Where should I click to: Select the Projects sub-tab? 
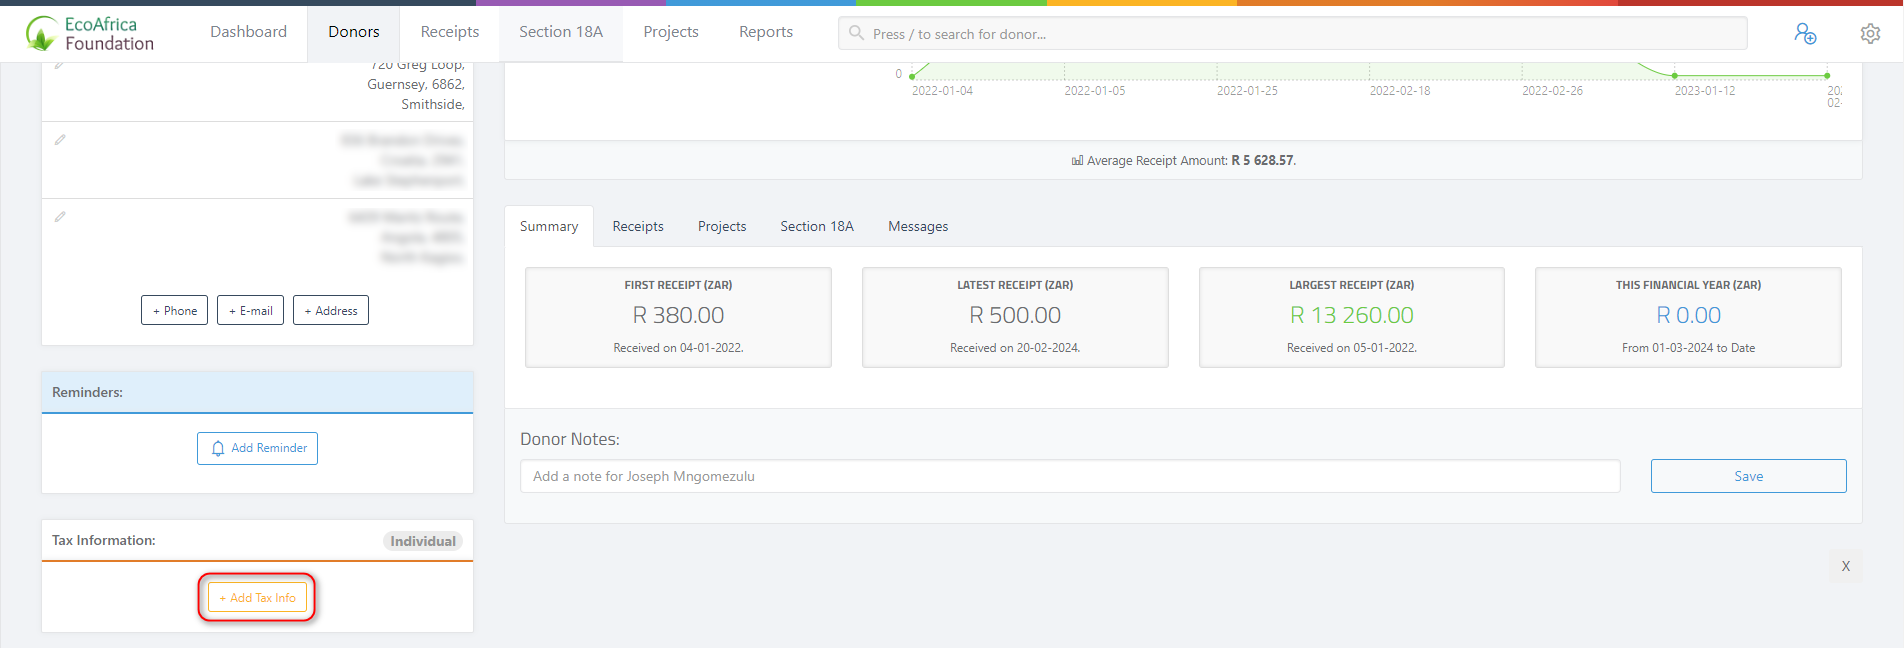click(721, 226)
